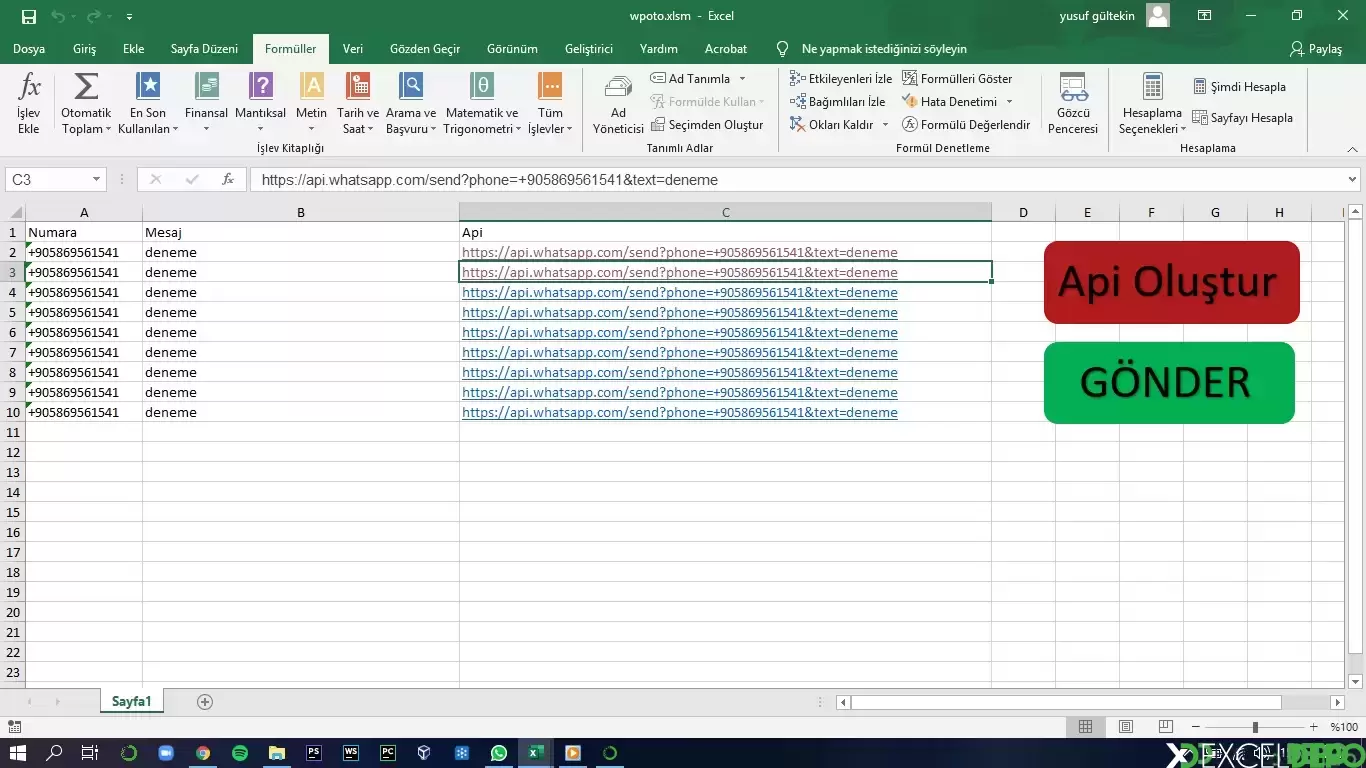
Task: Toggle Formülleri Göster show formulas
Action: tap(958, 78)
